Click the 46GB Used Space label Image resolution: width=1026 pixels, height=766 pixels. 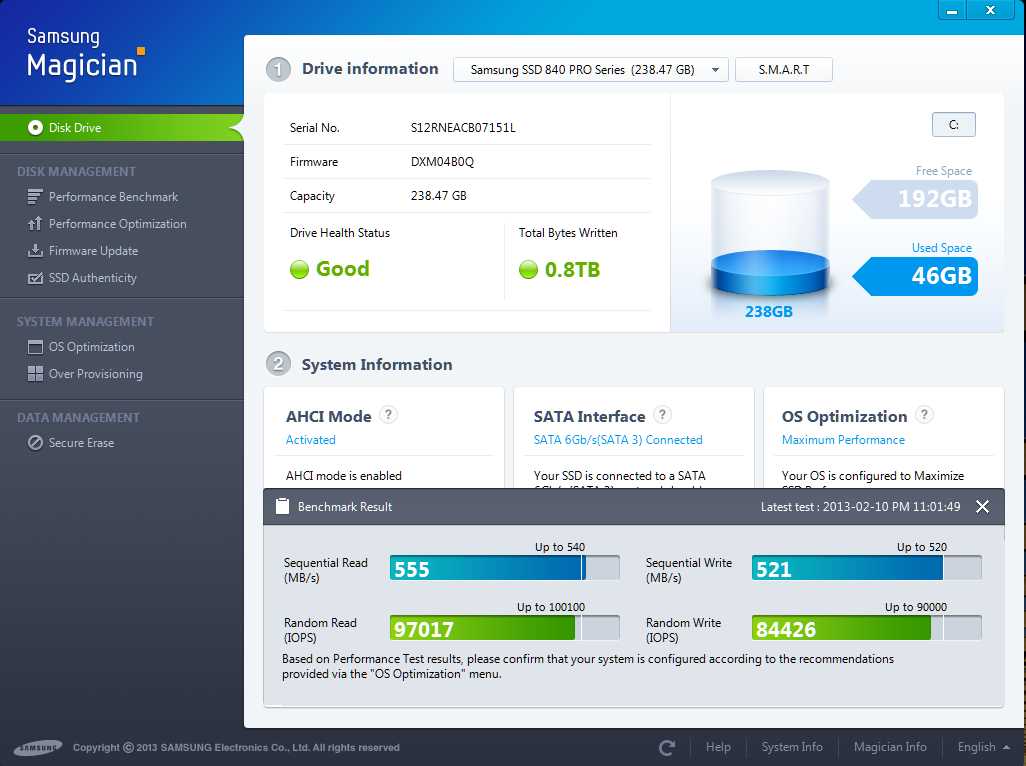(916, 275)
